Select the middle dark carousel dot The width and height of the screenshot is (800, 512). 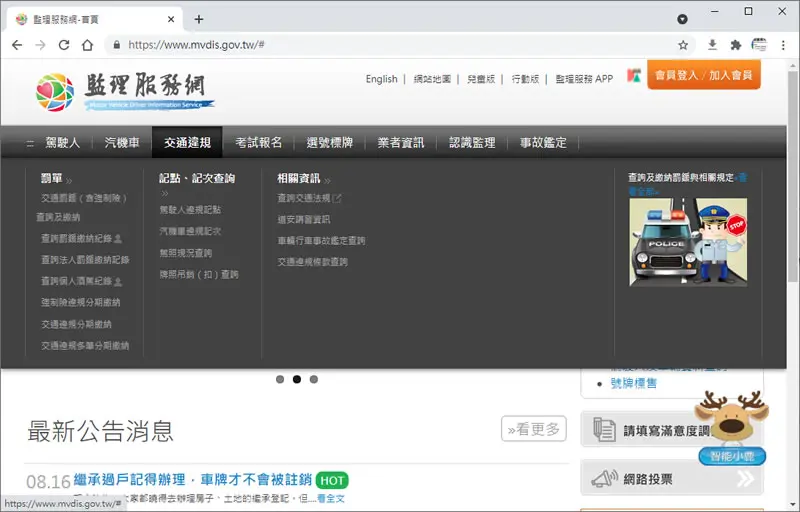(x=297, y=379)
